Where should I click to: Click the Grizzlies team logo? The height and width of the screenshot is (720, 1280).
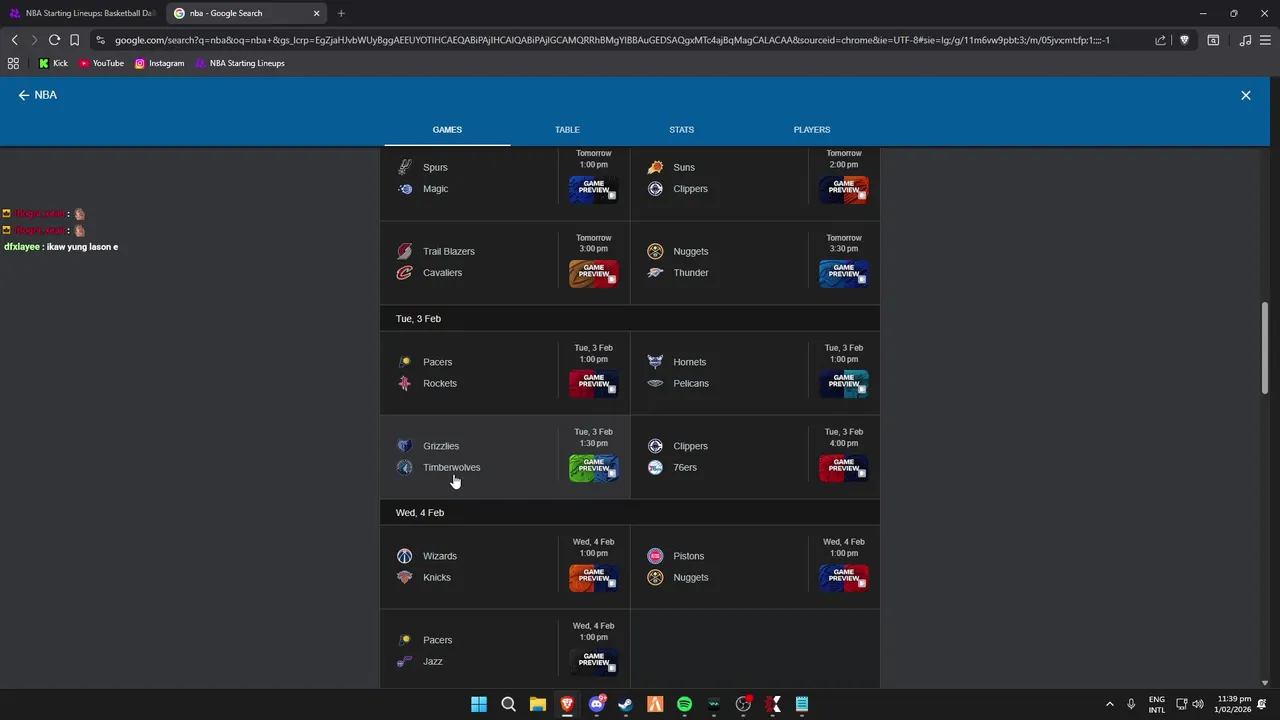pos(405,446)
